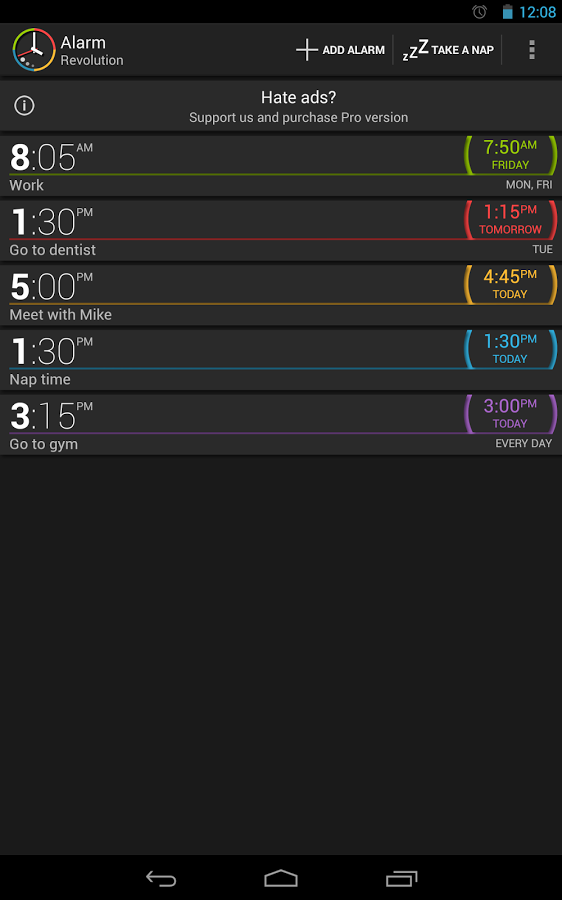Tap the Take a Nap button label
562x900 pixels.
(462, 50)
